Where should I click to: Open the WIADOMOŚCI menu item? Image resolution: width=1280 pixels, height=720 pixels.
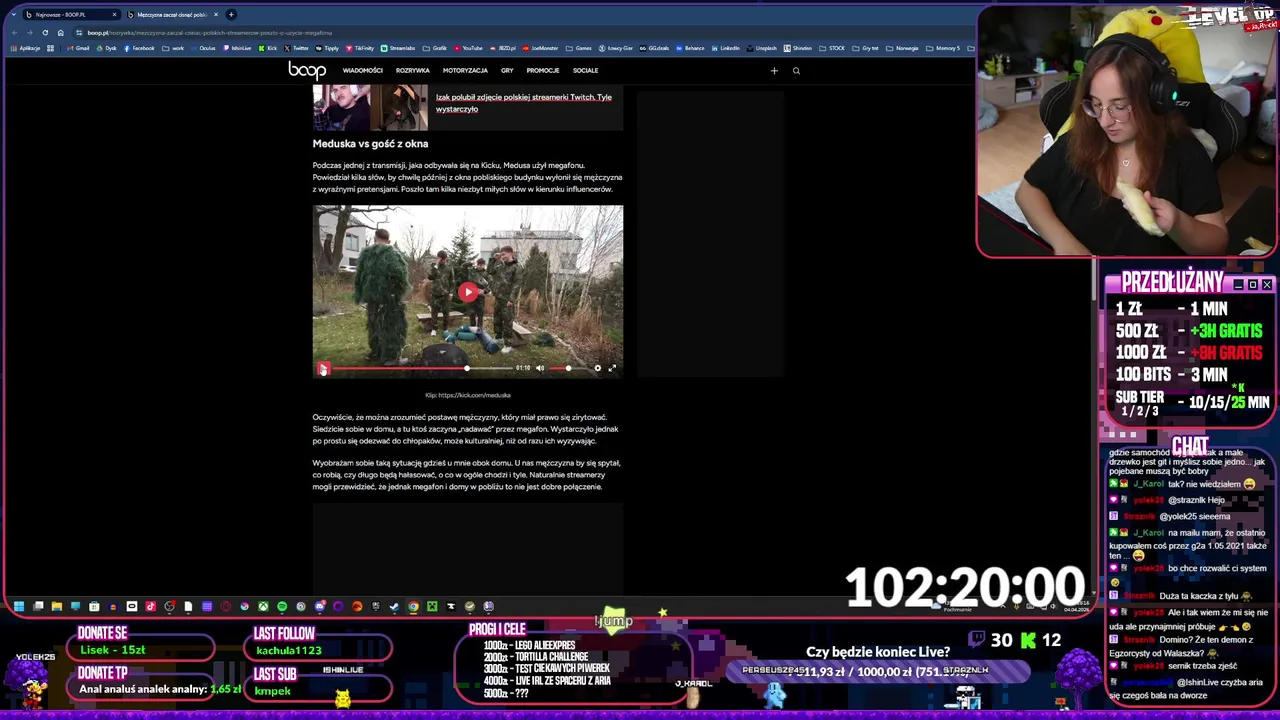pos(362,70)
